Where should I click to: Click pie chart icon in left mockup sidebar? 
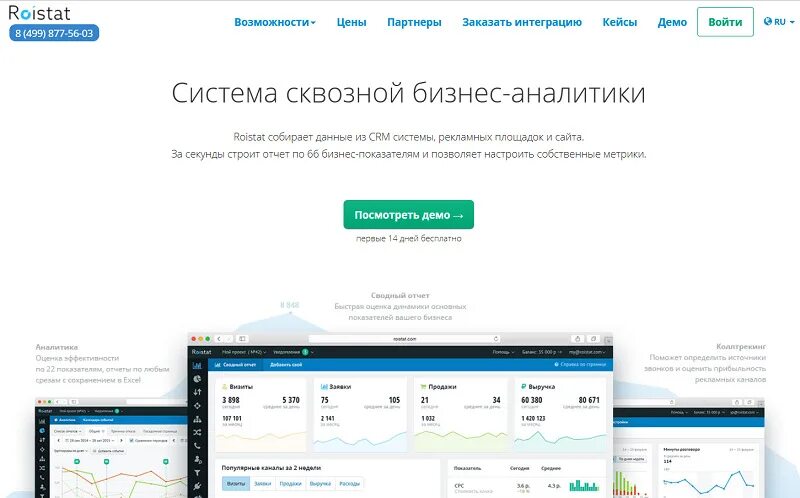point(42,431)
